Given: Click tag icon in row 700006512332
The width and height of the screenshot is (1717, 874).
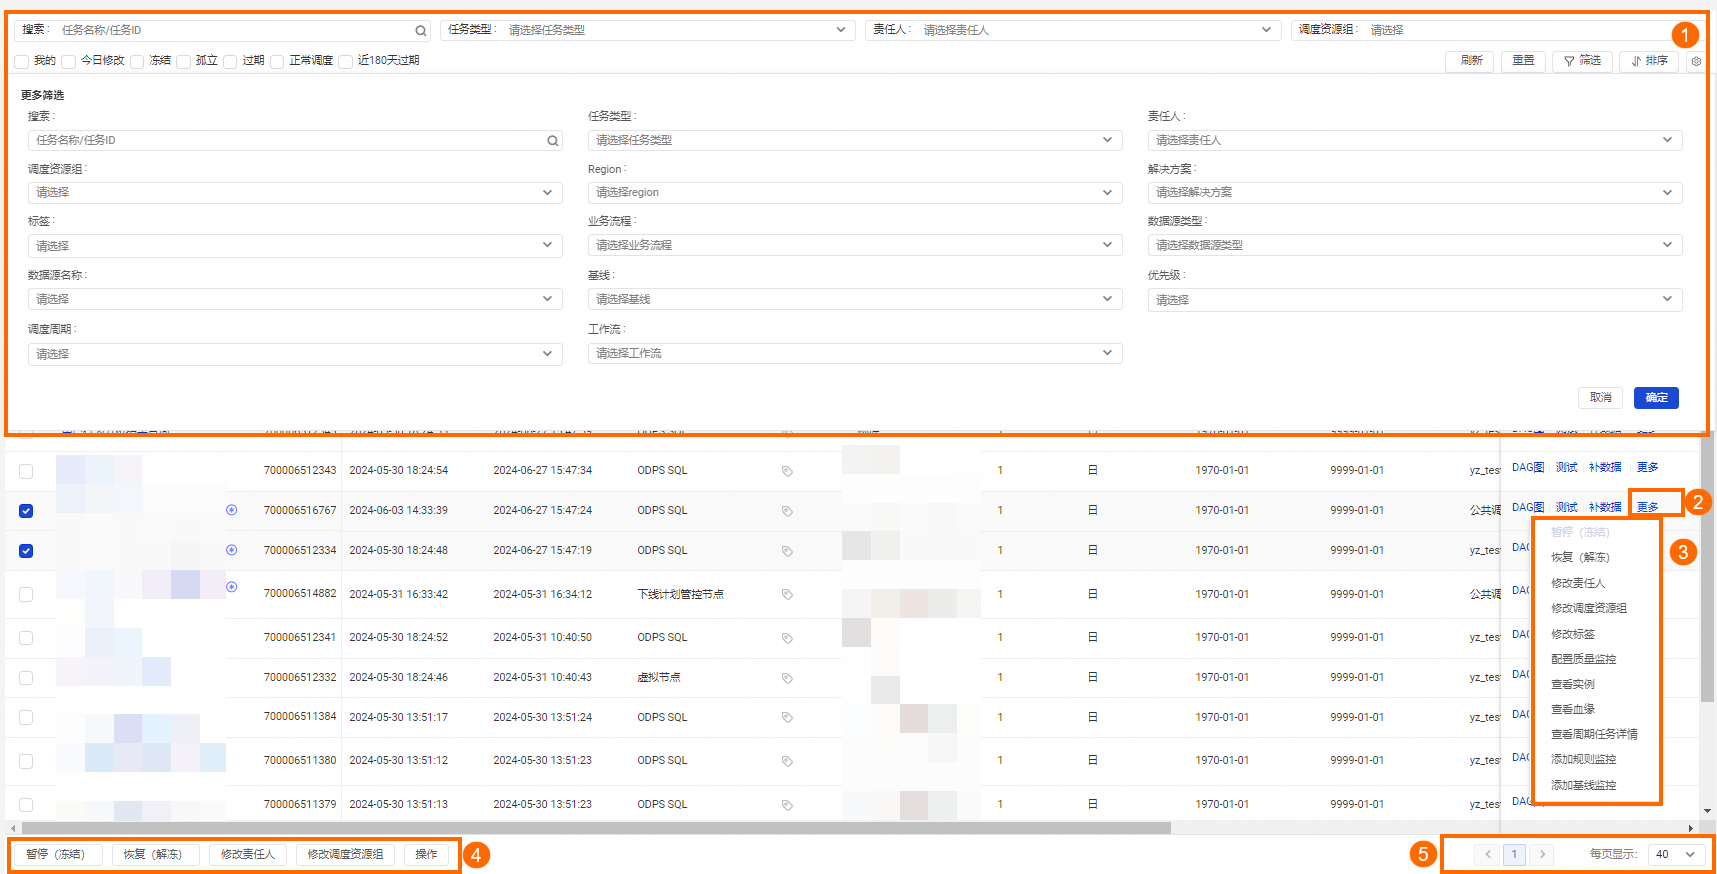Looking at the screenshot, I should (x=787, y=678).
